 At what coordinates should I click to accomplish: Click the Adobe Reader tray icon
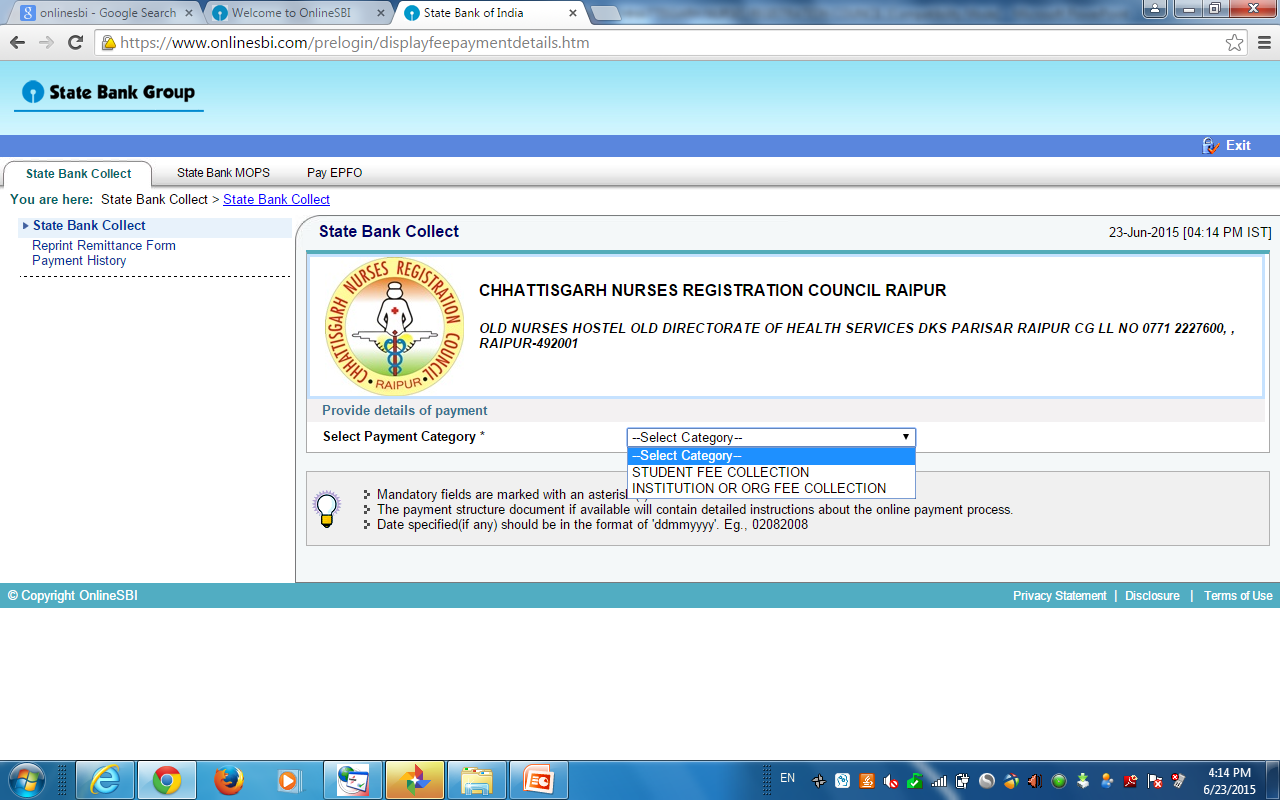(x=1131, y=780)
